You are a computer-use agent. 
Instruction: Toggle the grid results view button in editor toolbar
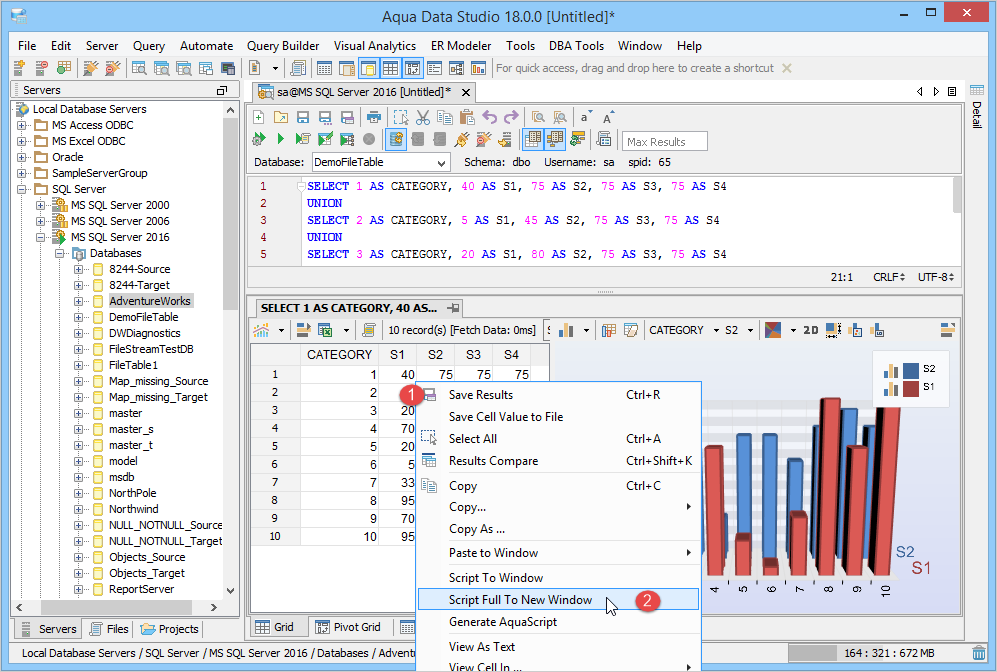tap(533, 140)
